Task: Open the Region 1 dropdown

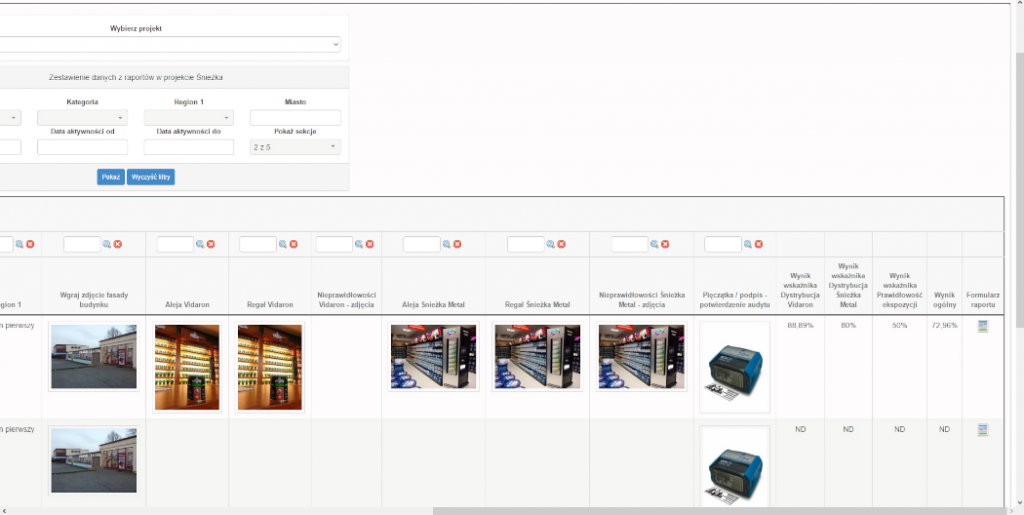Action: tap(188, 118)
